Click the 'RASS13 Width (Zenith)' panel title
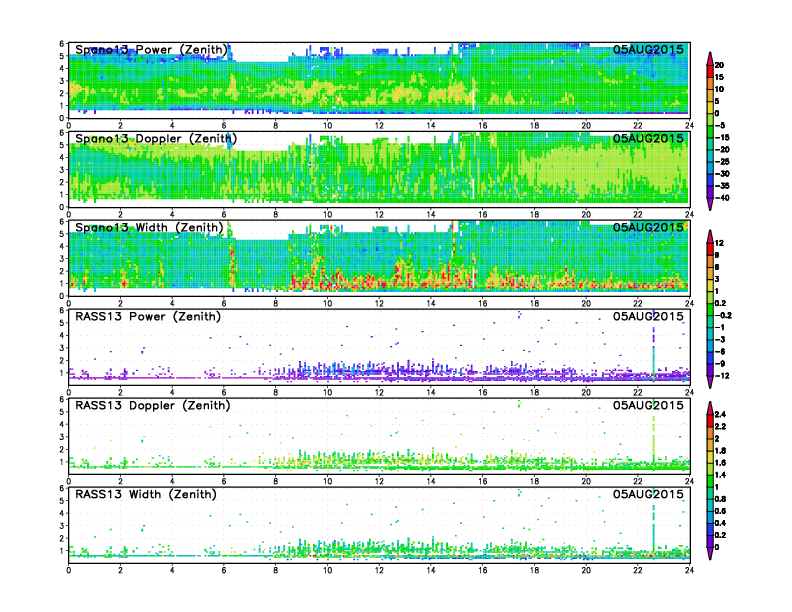 [x=145, y=494]
